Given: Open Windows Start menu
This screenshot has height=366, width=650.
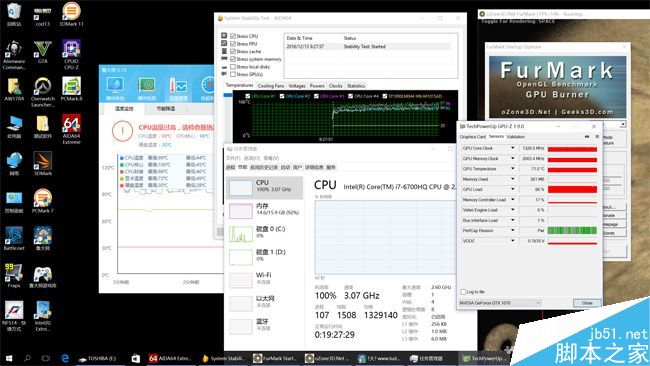Looking at the screenshot, I should tap(9, 358).
